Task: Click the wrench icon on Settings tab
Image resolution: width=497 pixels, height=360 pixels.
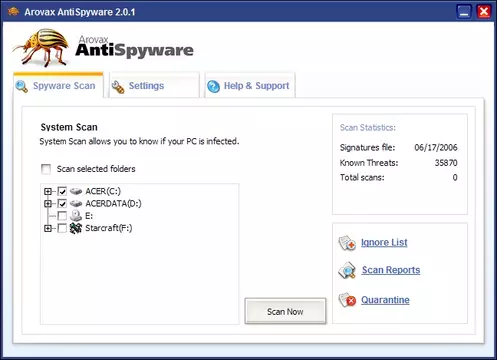Action: (118, 87)
